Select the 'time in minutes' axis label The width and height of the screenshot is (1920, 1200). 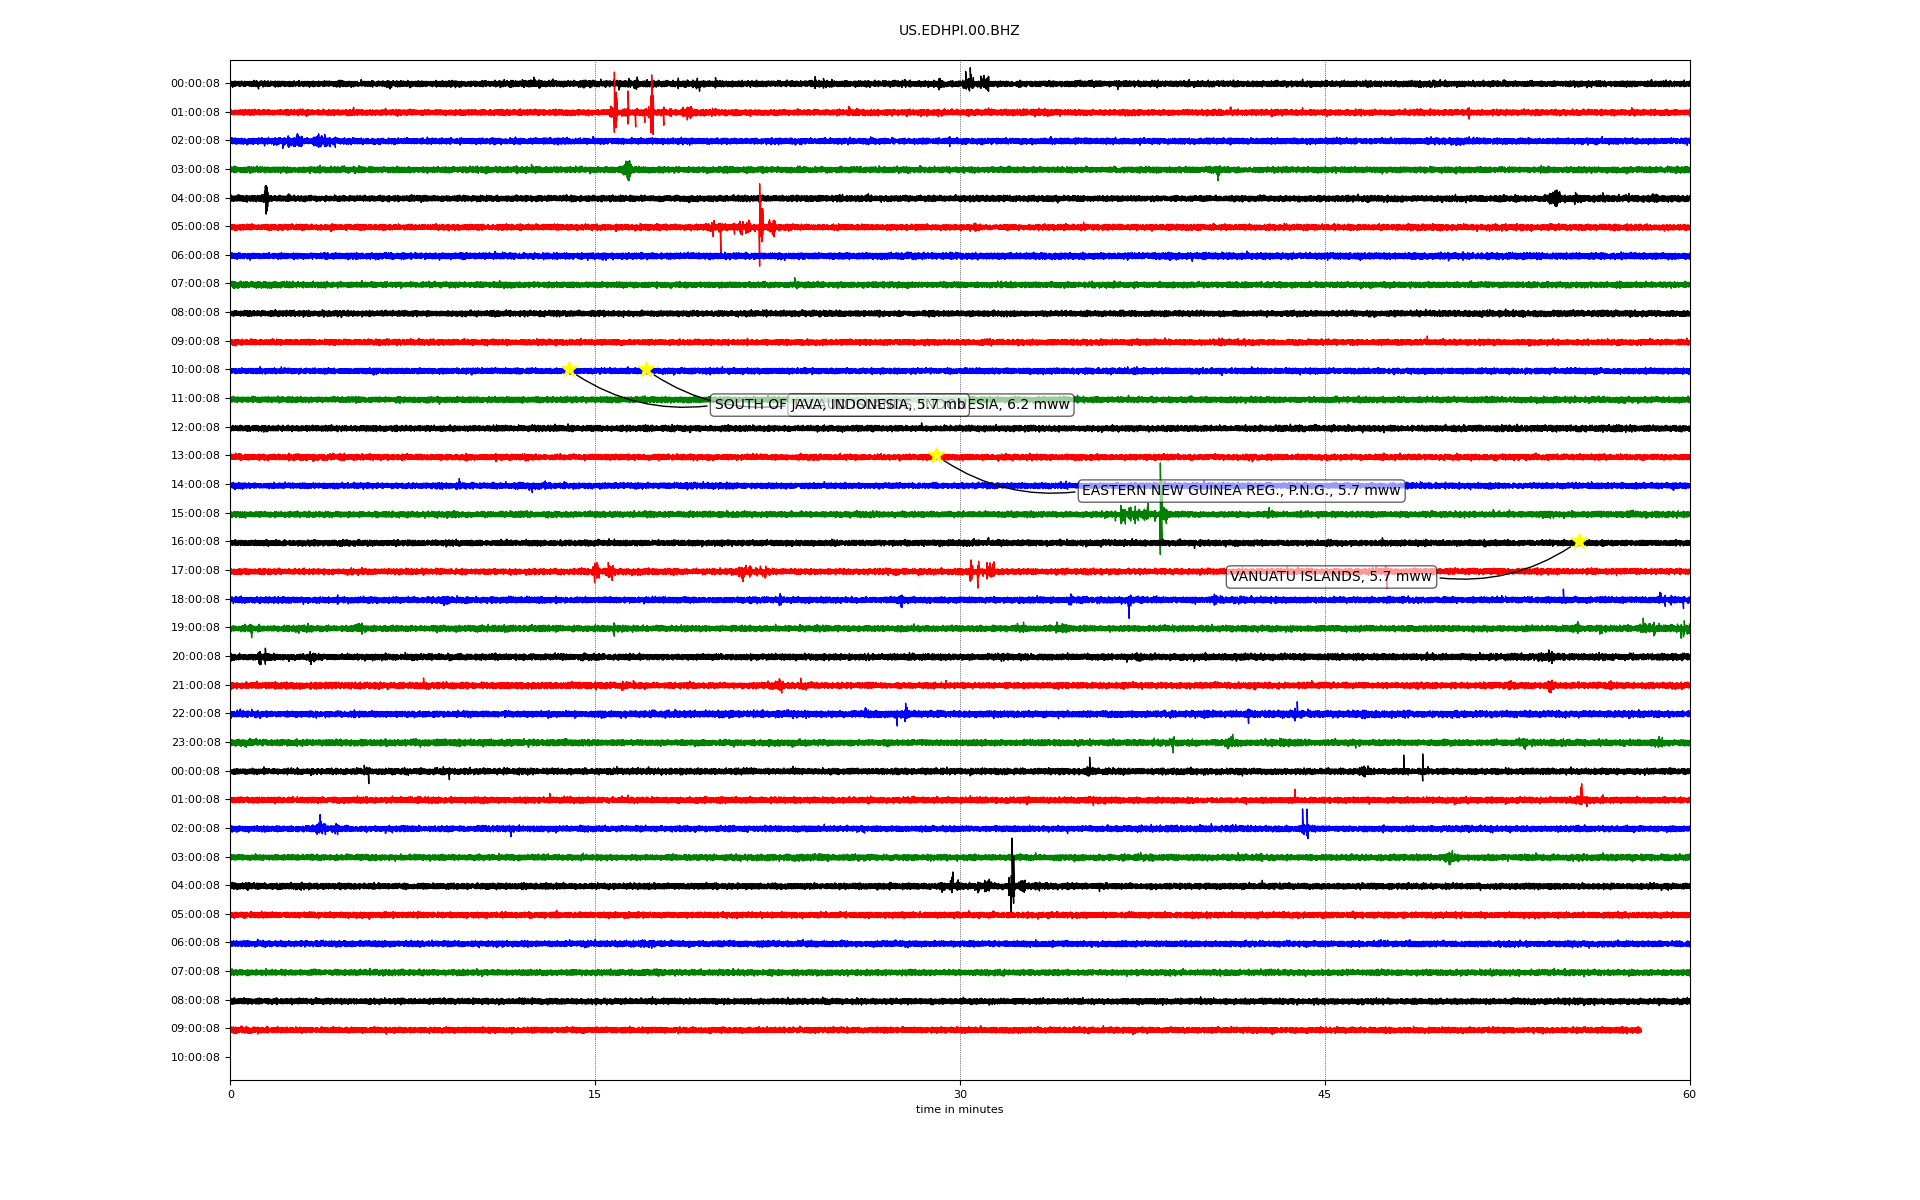(959, 1109)
